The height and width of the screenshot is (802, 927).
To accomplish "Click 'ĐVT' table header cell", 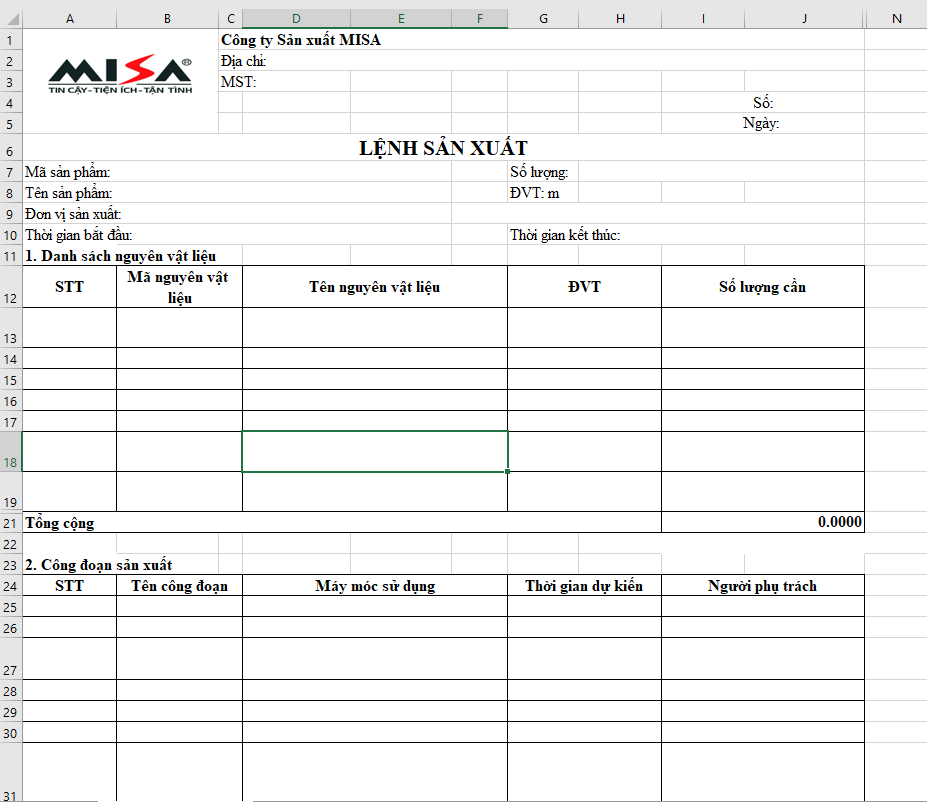I will pyautogui.click(x=584, y=287).
